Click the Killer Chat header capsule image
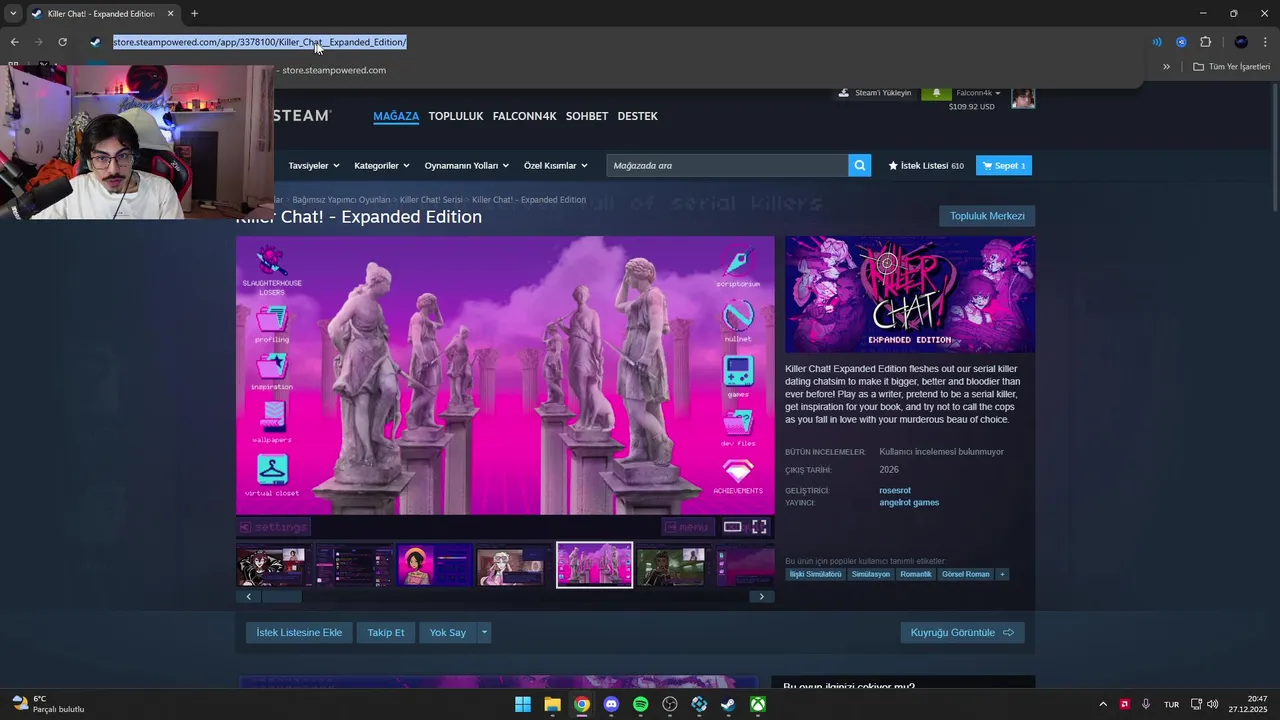Viewport: 1280px width, 720px height. tap(910, 294)
